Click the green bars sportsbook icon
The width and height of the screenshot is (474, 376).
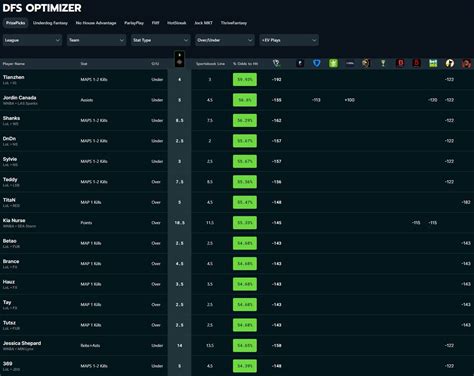[433, 63]
